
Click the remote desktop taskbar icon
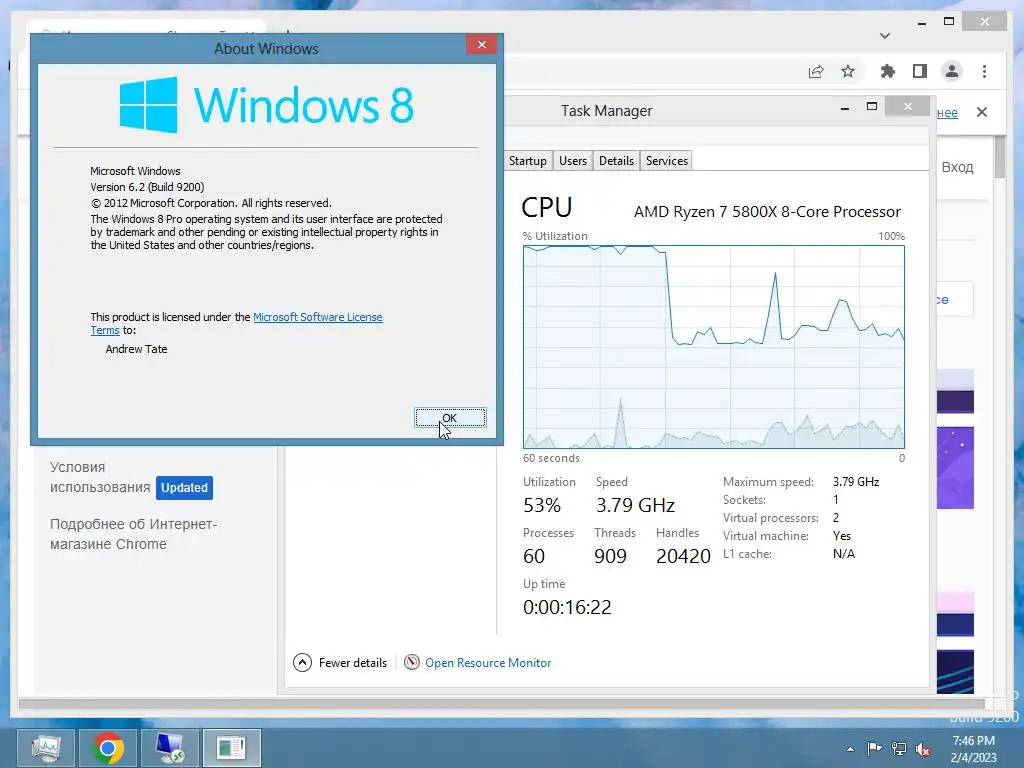pos(169,748)
